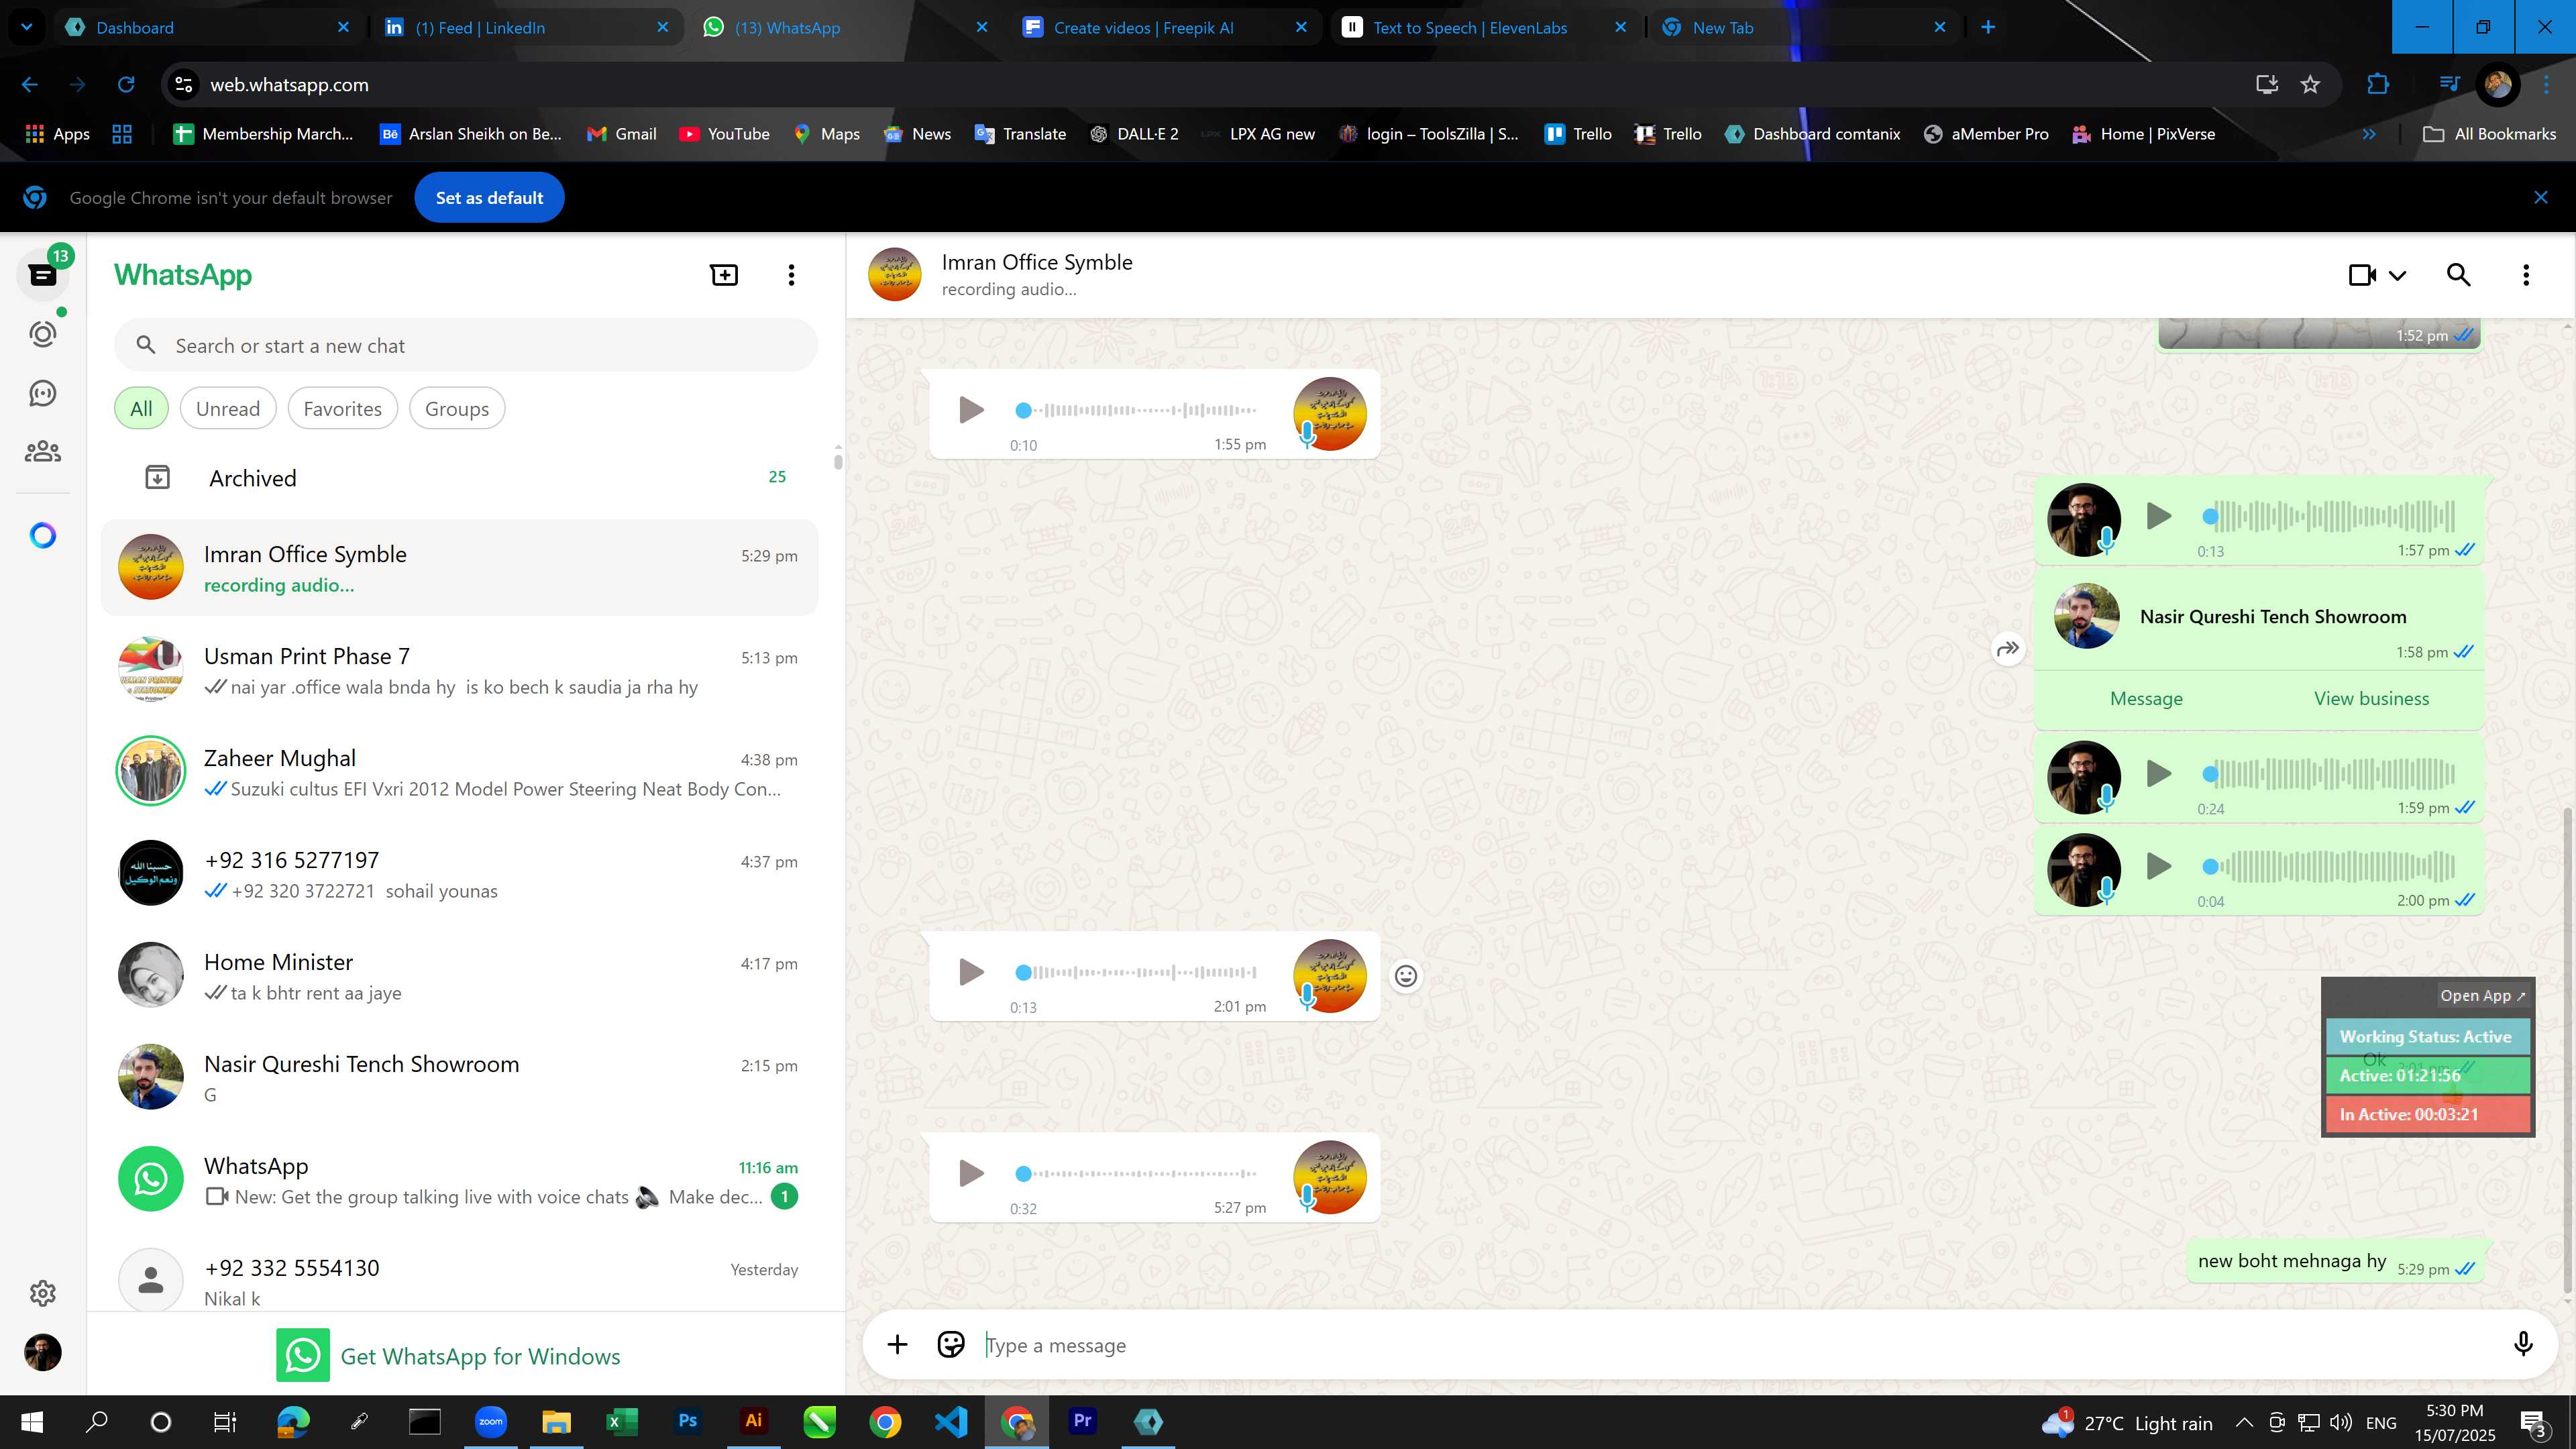Open WhatsApp settings gear icon
The width and height of the screenshot is (2576, 1449).
point(43,1293)
